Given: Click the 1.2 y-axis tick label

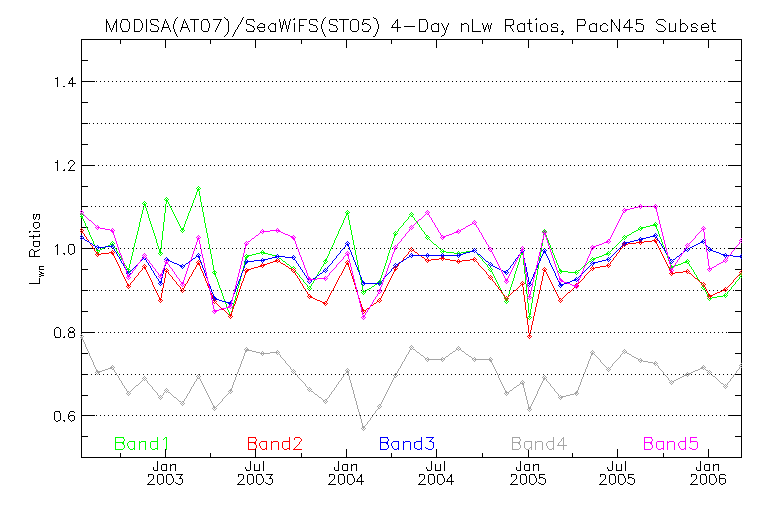Looking at the screenshot, I should click(65, 166).
